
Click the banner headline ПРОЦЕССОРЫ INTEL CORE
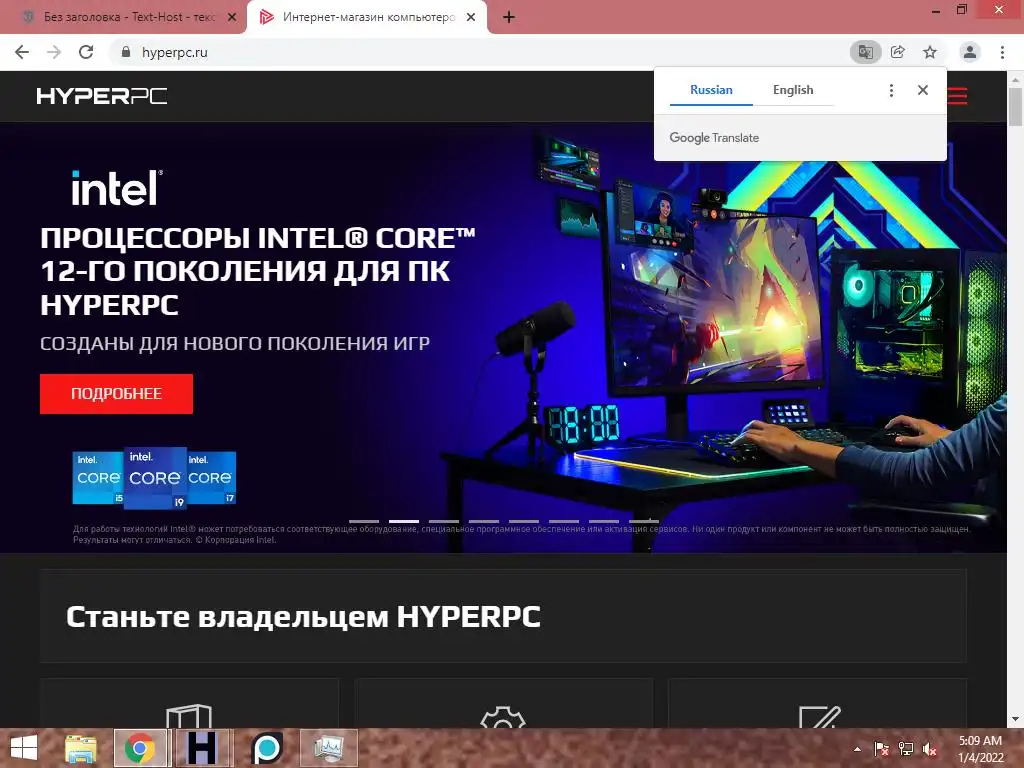258,271
